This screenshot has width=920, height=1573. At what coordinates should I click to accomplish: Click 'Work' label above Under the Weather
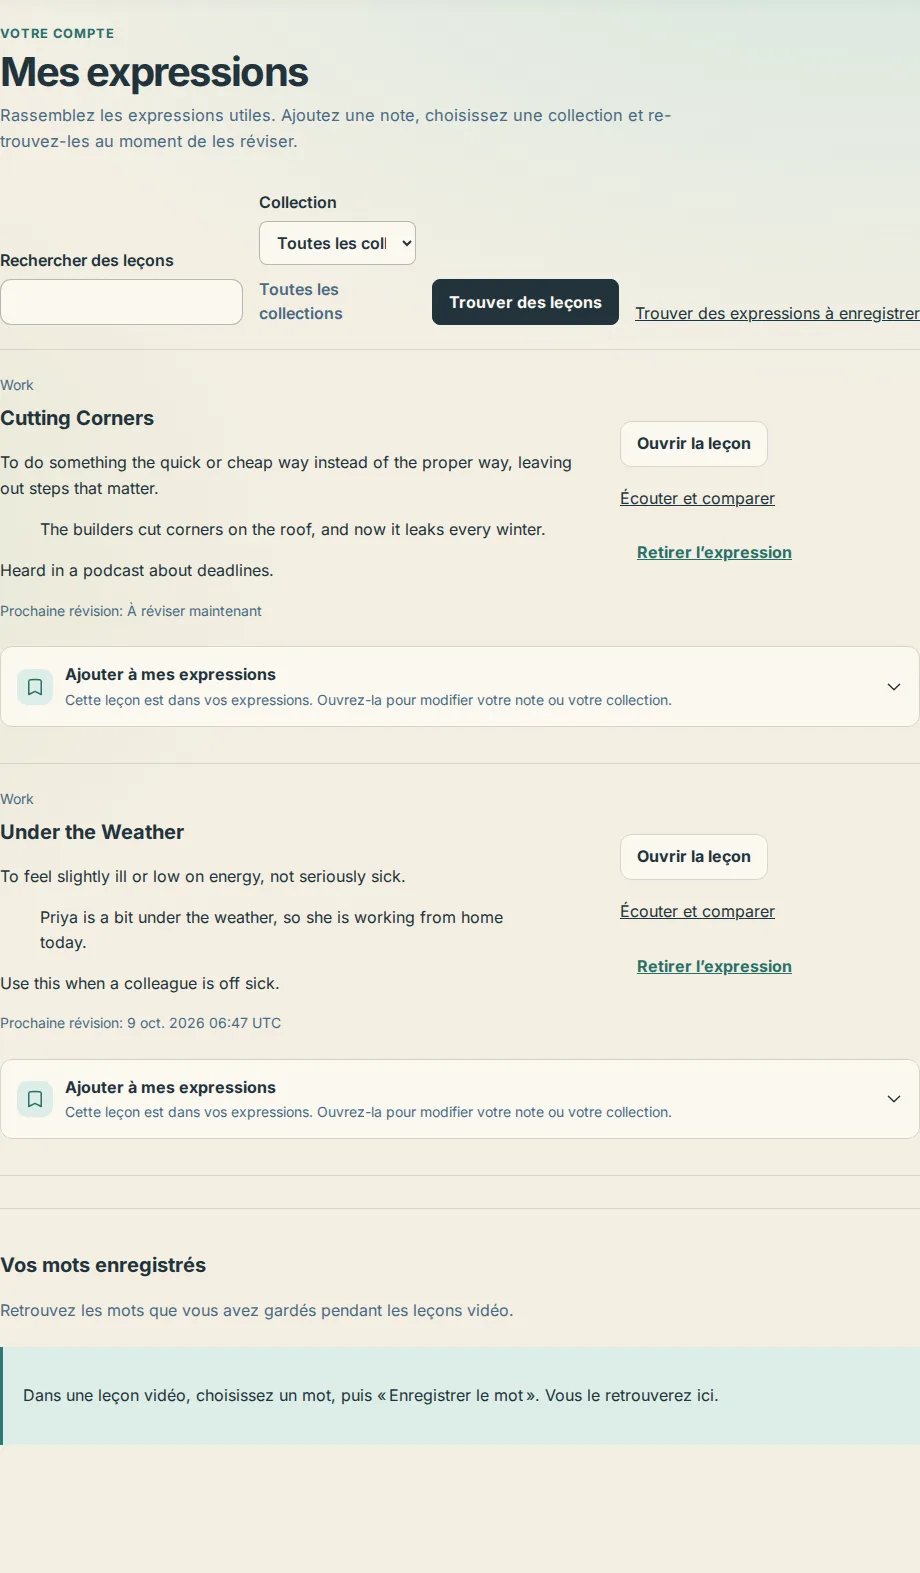pyautogui.click(x=17, y=799)
